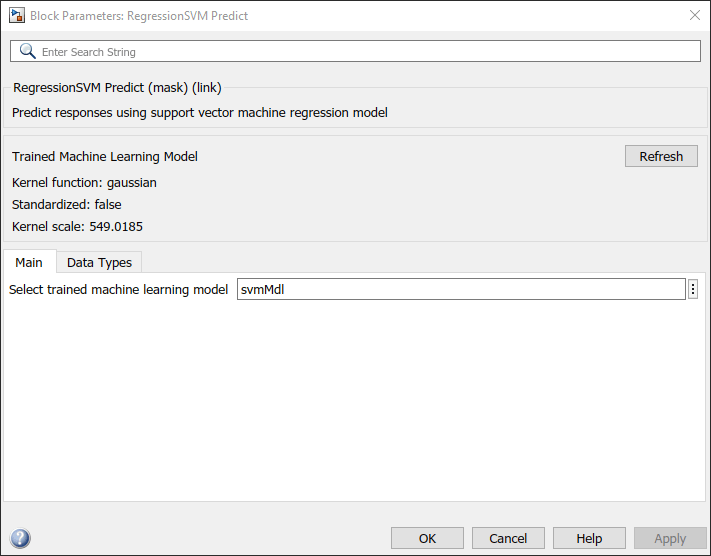Click 'Select trained machine learning model' label
Screen dimensions: 711x556
(x=119, y=290)
